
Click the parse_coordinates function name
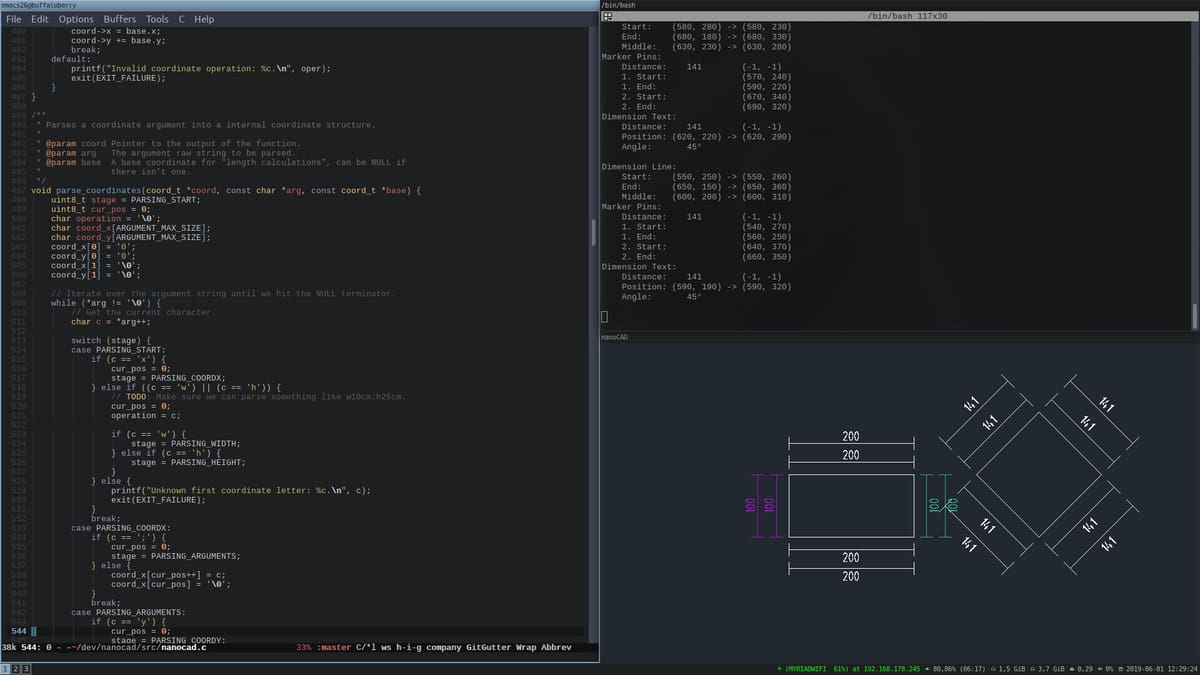(x=100, y=190)
